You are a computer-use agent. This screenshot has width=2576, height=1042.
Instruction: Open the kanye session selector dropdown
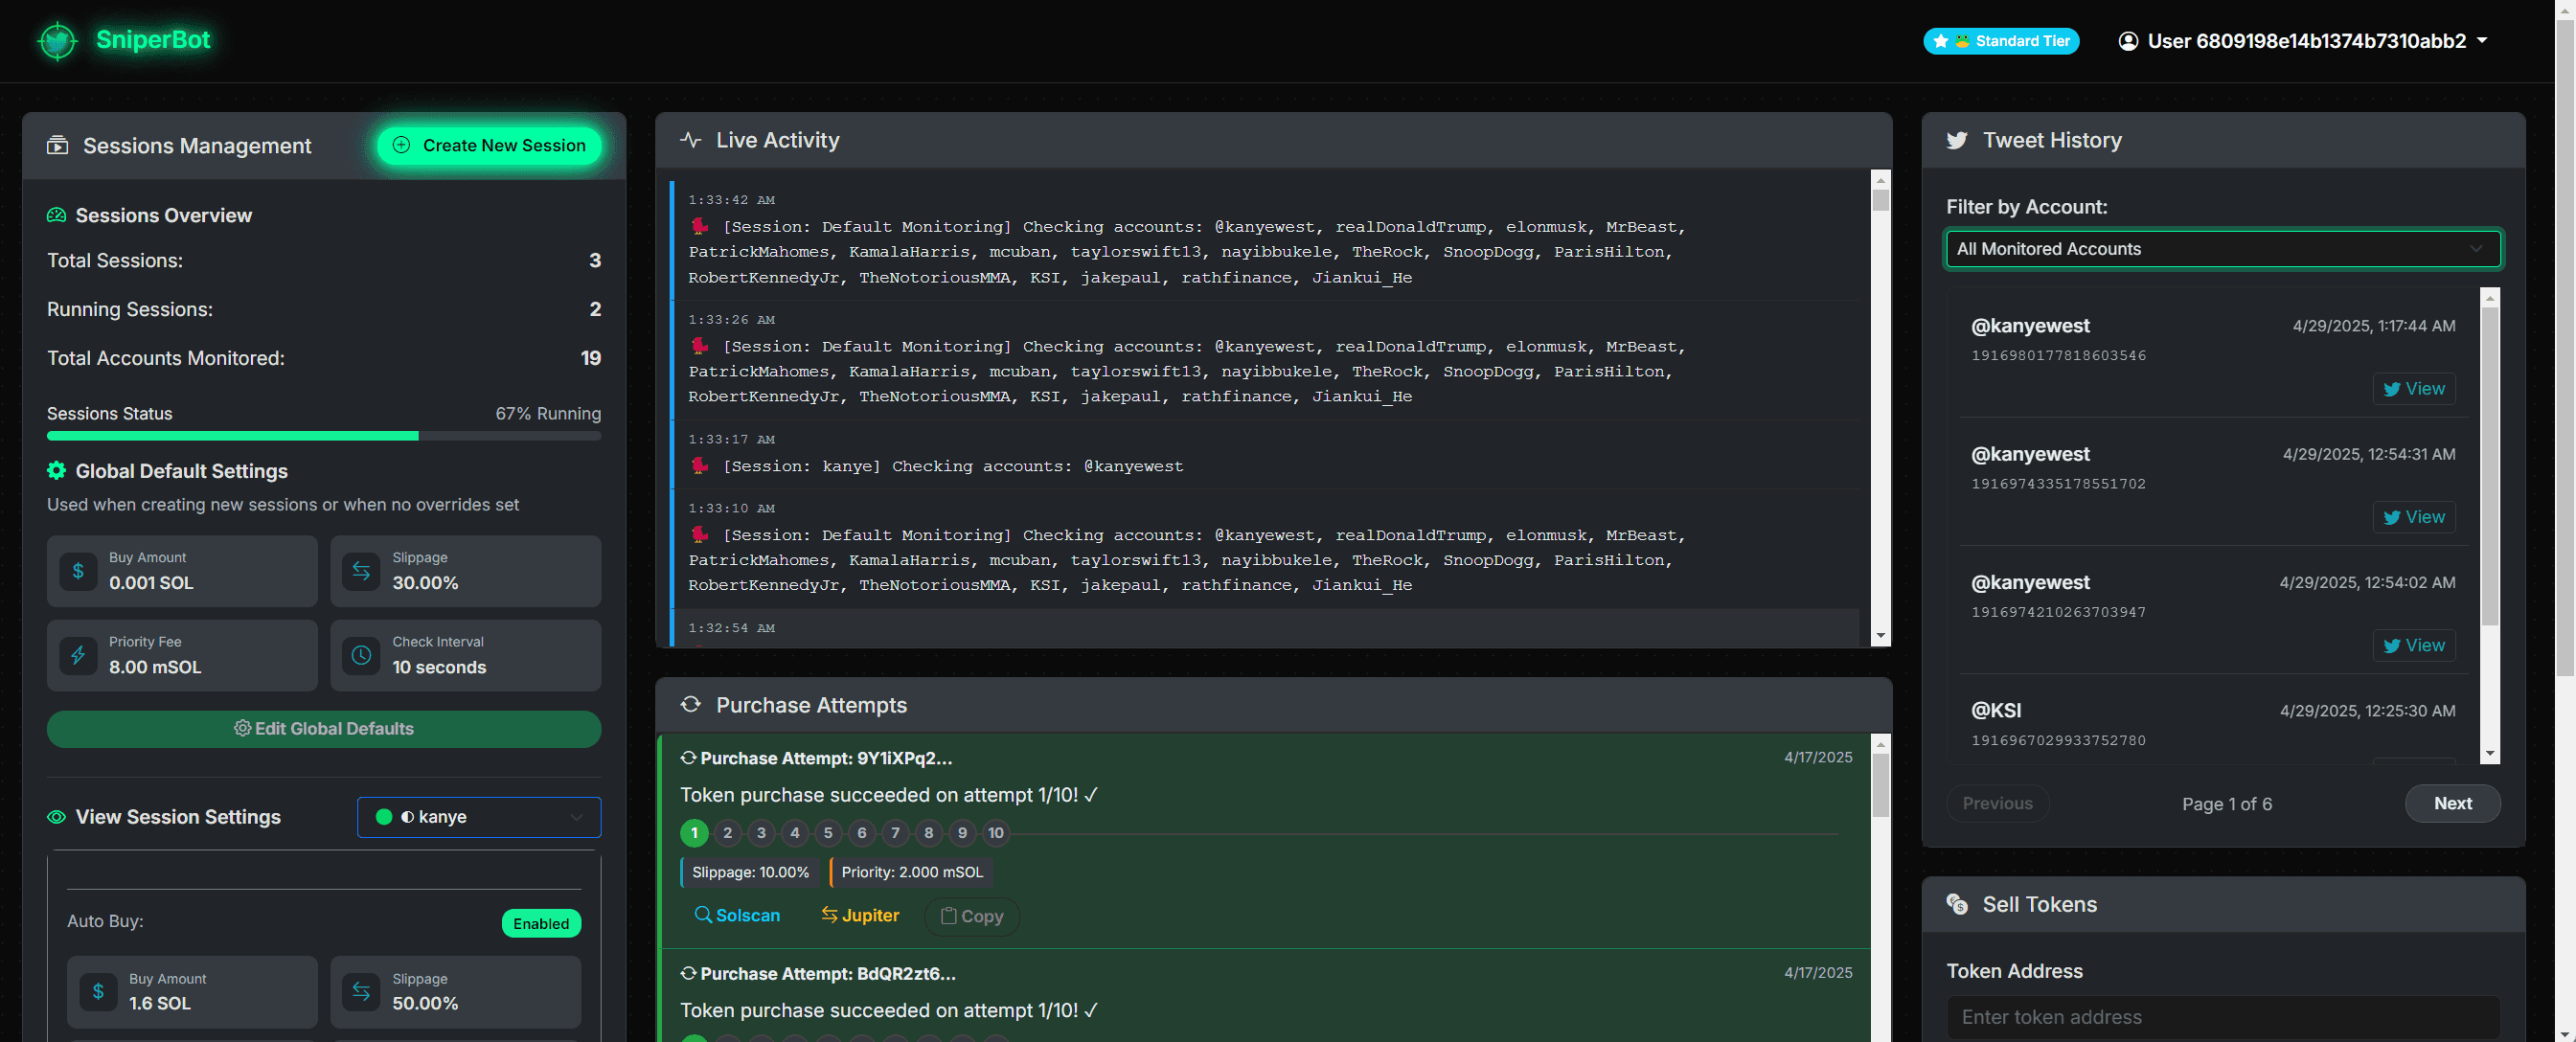pos(479,818)
